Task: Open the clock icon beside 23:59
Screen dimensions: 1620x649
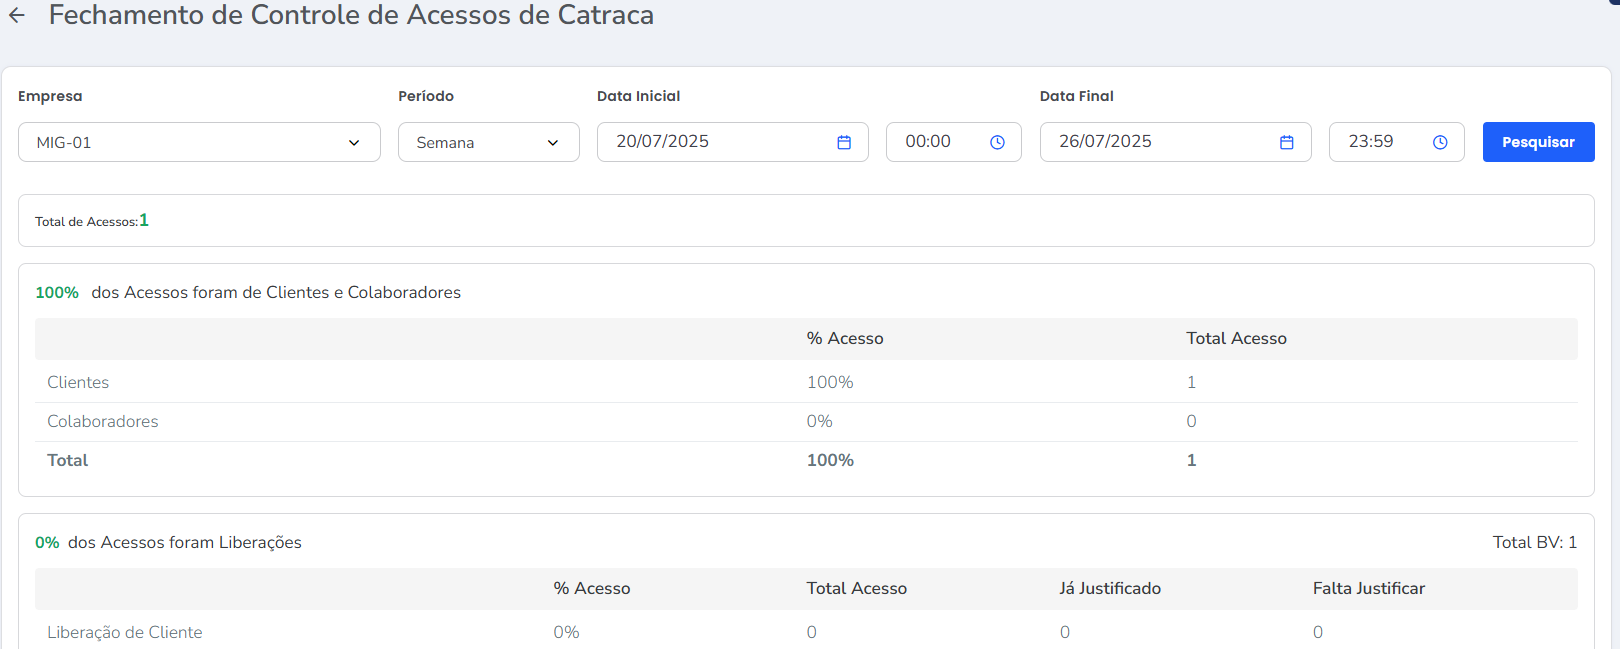Action: 1440,143
